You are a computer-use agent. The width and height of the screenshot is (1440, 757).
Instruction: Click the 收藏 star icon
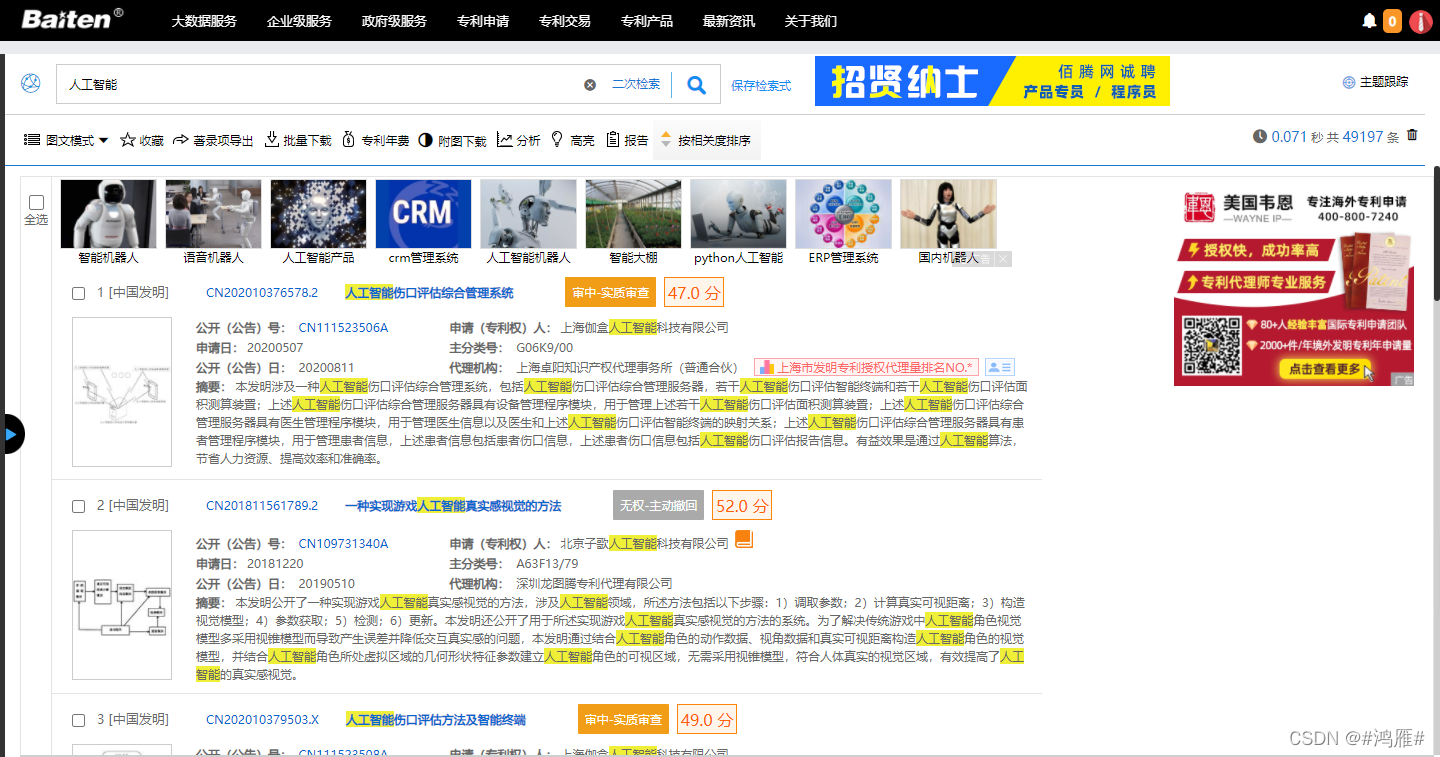click(x=128, y=140)
